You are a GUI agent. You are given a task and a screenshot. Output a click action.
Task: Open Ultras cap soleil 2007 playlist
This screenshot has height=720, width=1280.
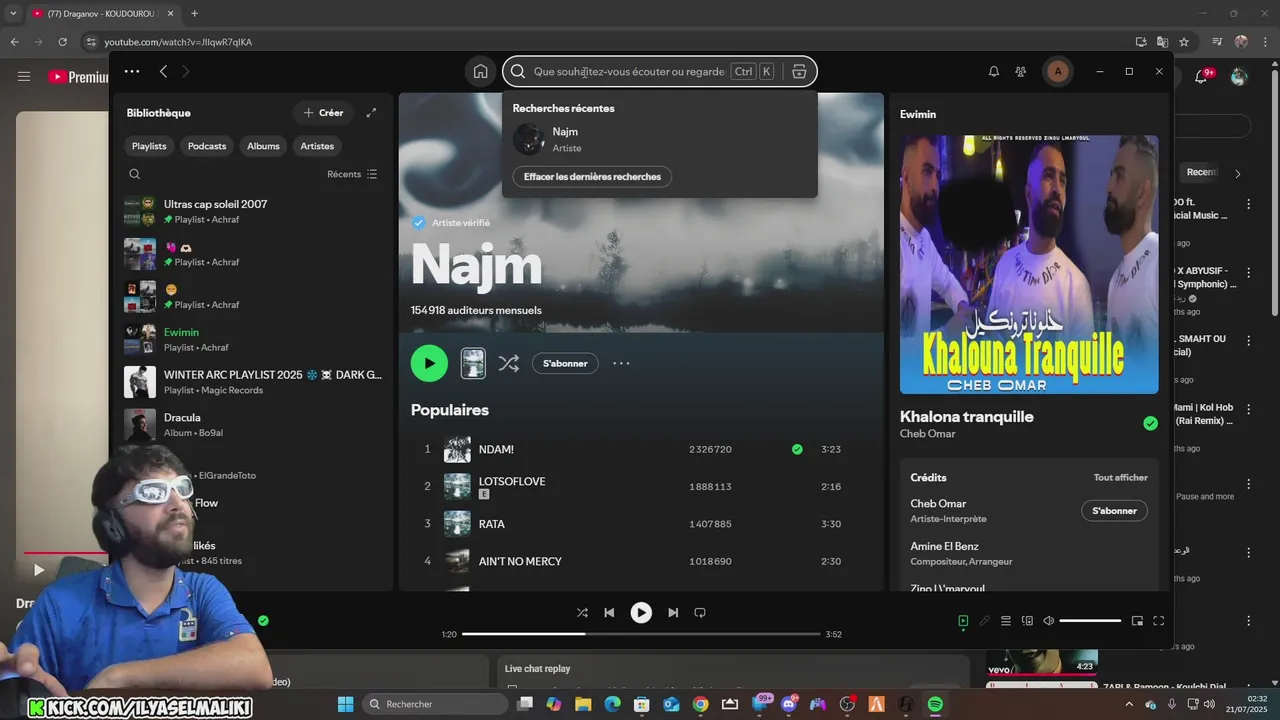click(x=253, y=211)
